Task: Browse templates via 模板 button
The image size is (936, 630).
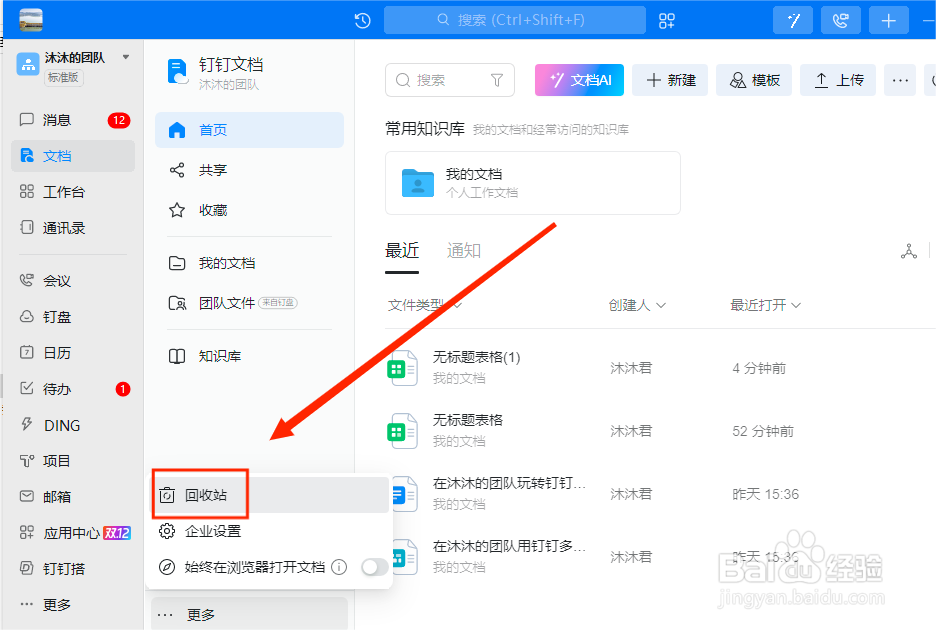Action: pyautogui.click(x=754, y=80)
